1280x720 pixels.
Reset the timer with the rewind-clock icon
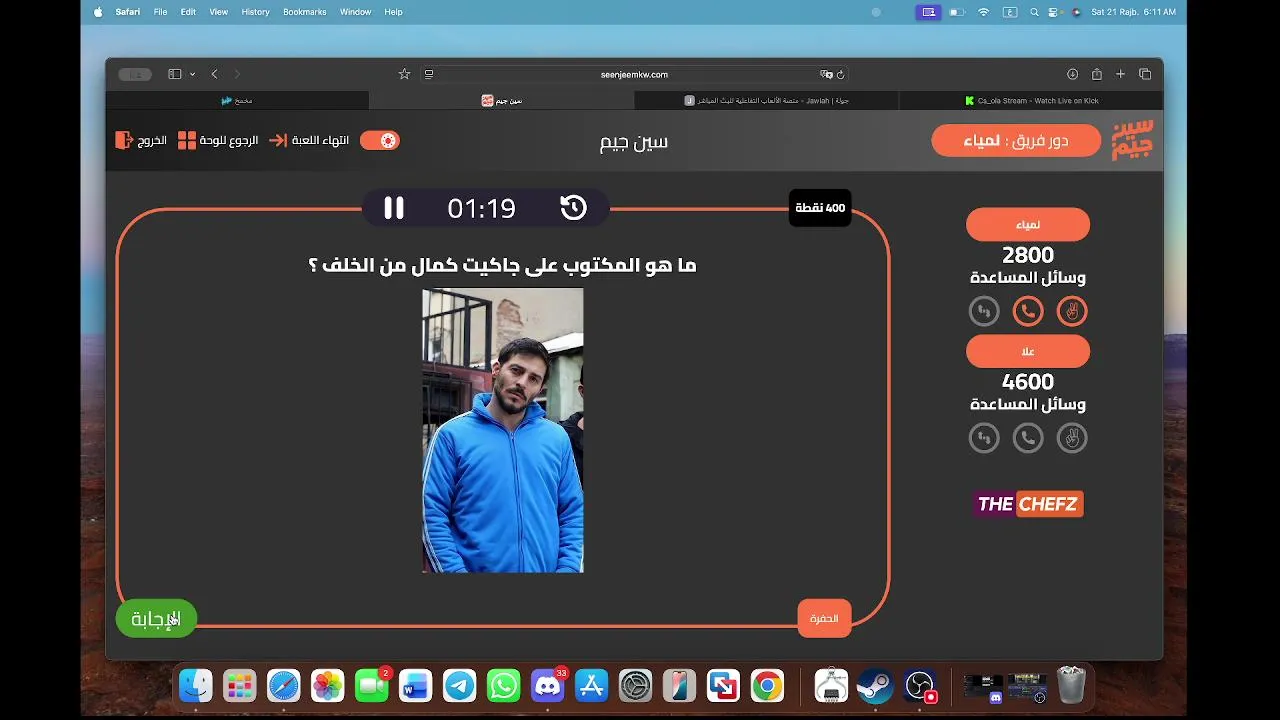tap(573, 208)
